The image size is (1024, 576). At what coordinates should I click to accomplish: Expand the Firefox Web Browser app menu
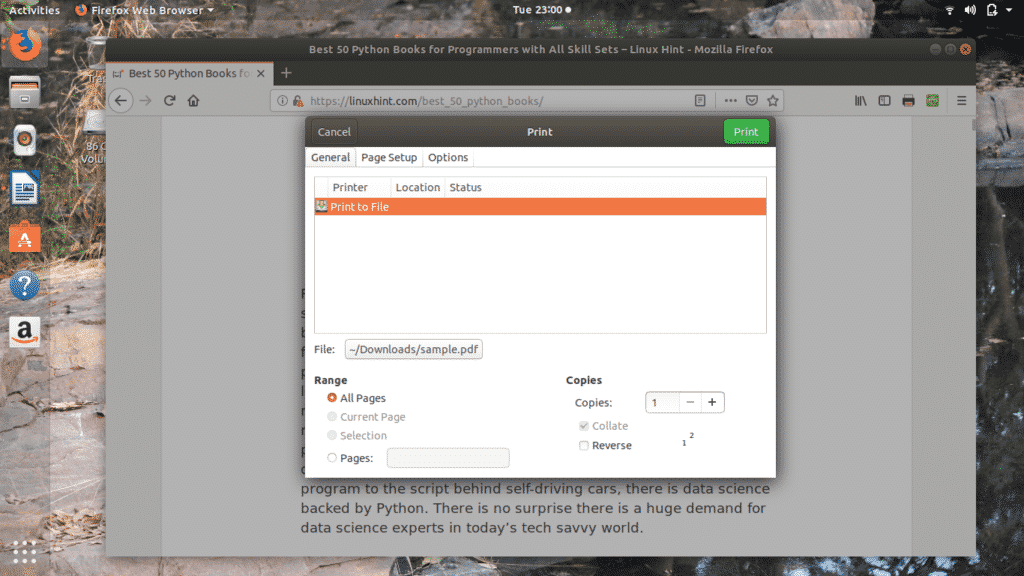point(145,10)
